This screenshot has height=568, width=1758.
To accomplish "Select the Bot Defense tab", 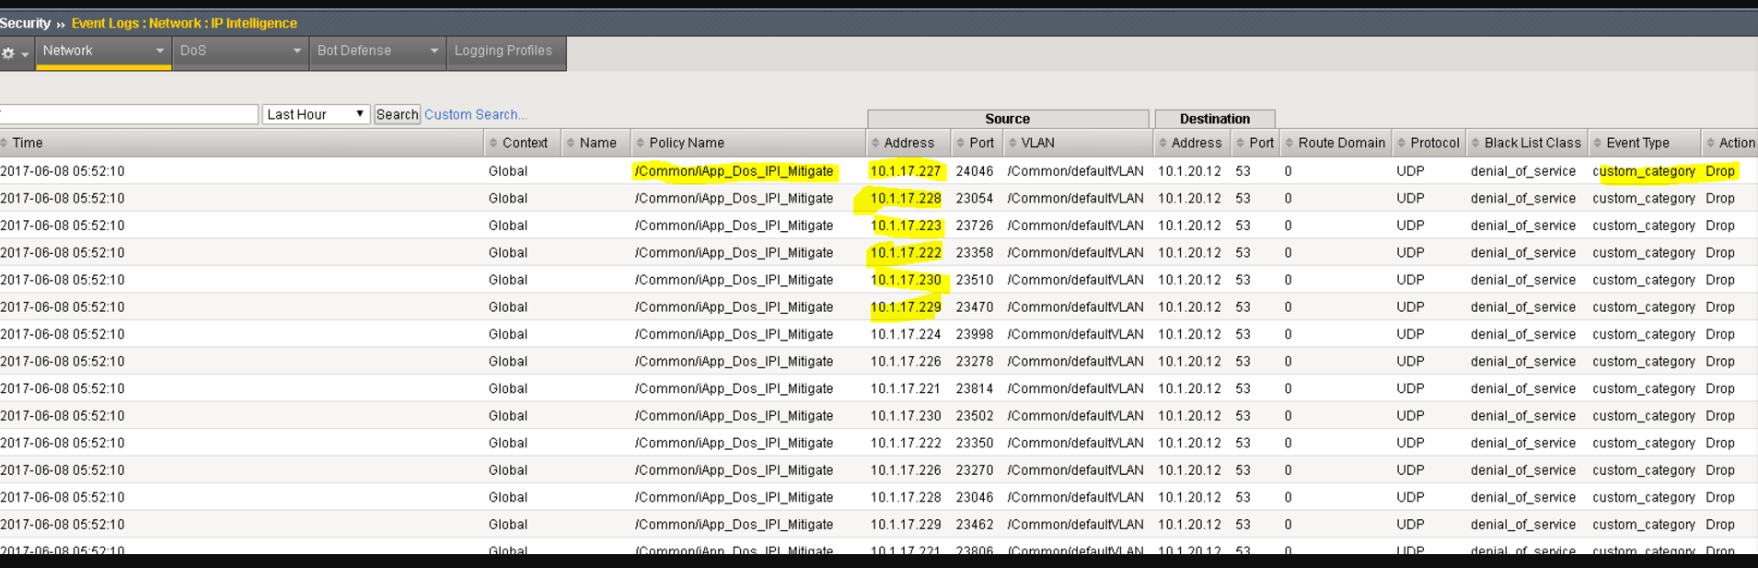I will (354, 51).
